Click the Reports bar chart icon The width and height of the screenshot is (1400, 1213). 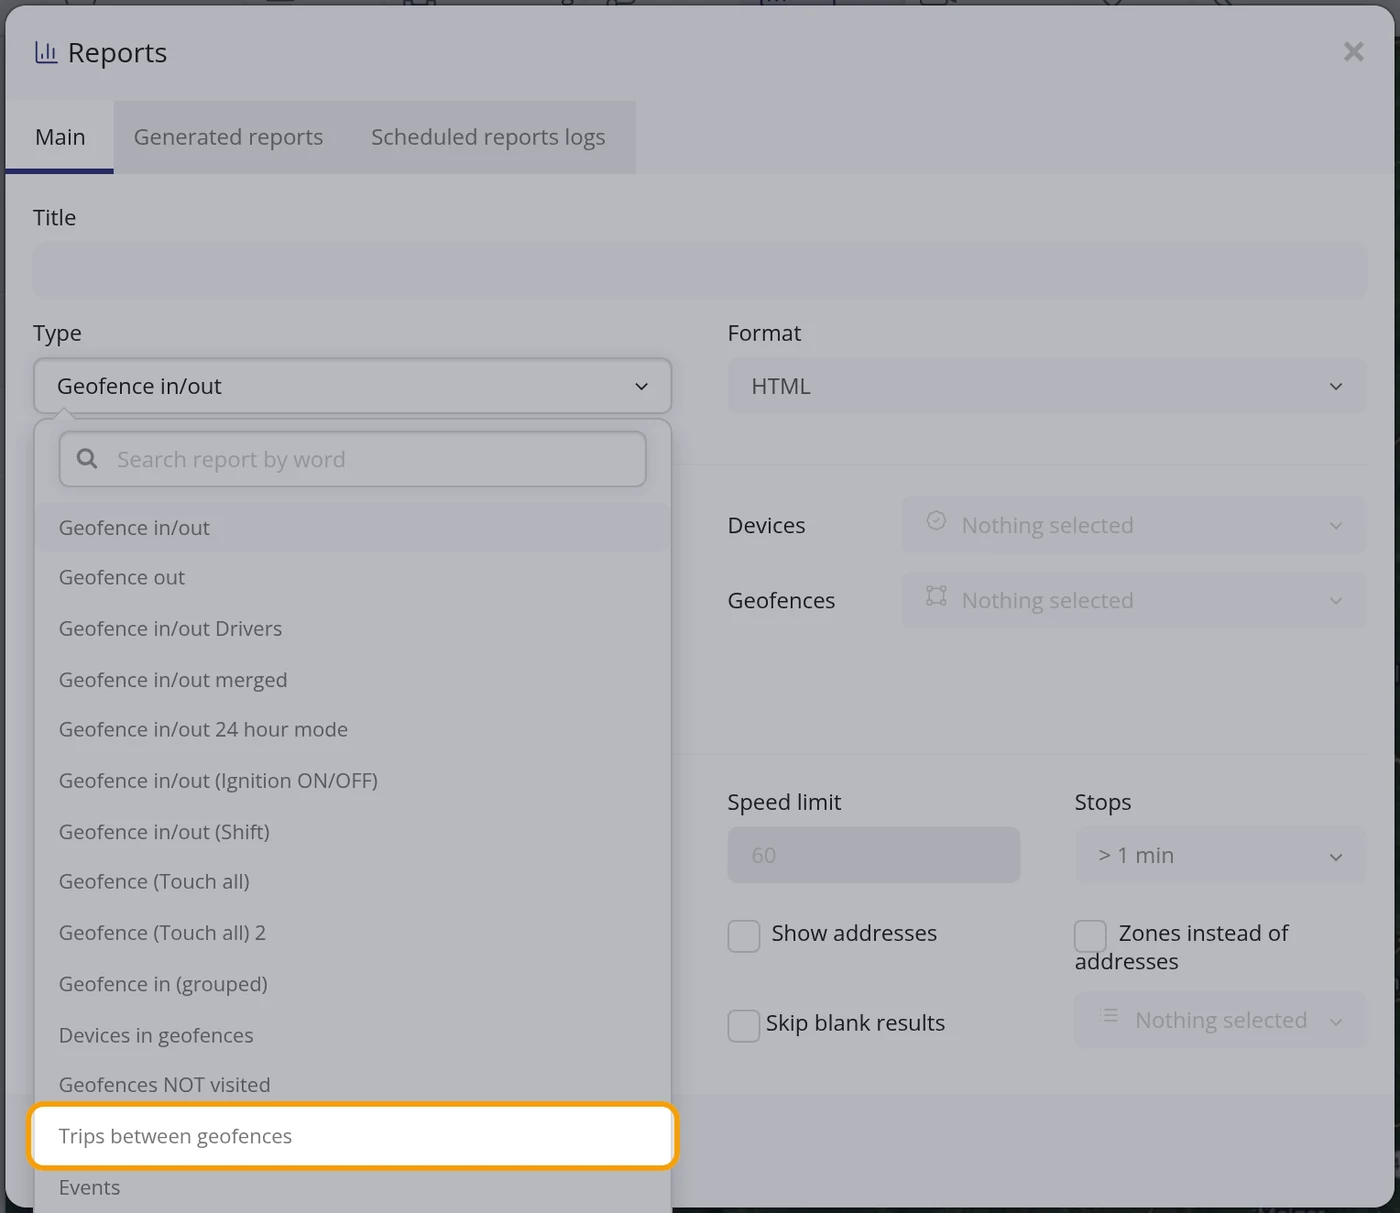46,53
